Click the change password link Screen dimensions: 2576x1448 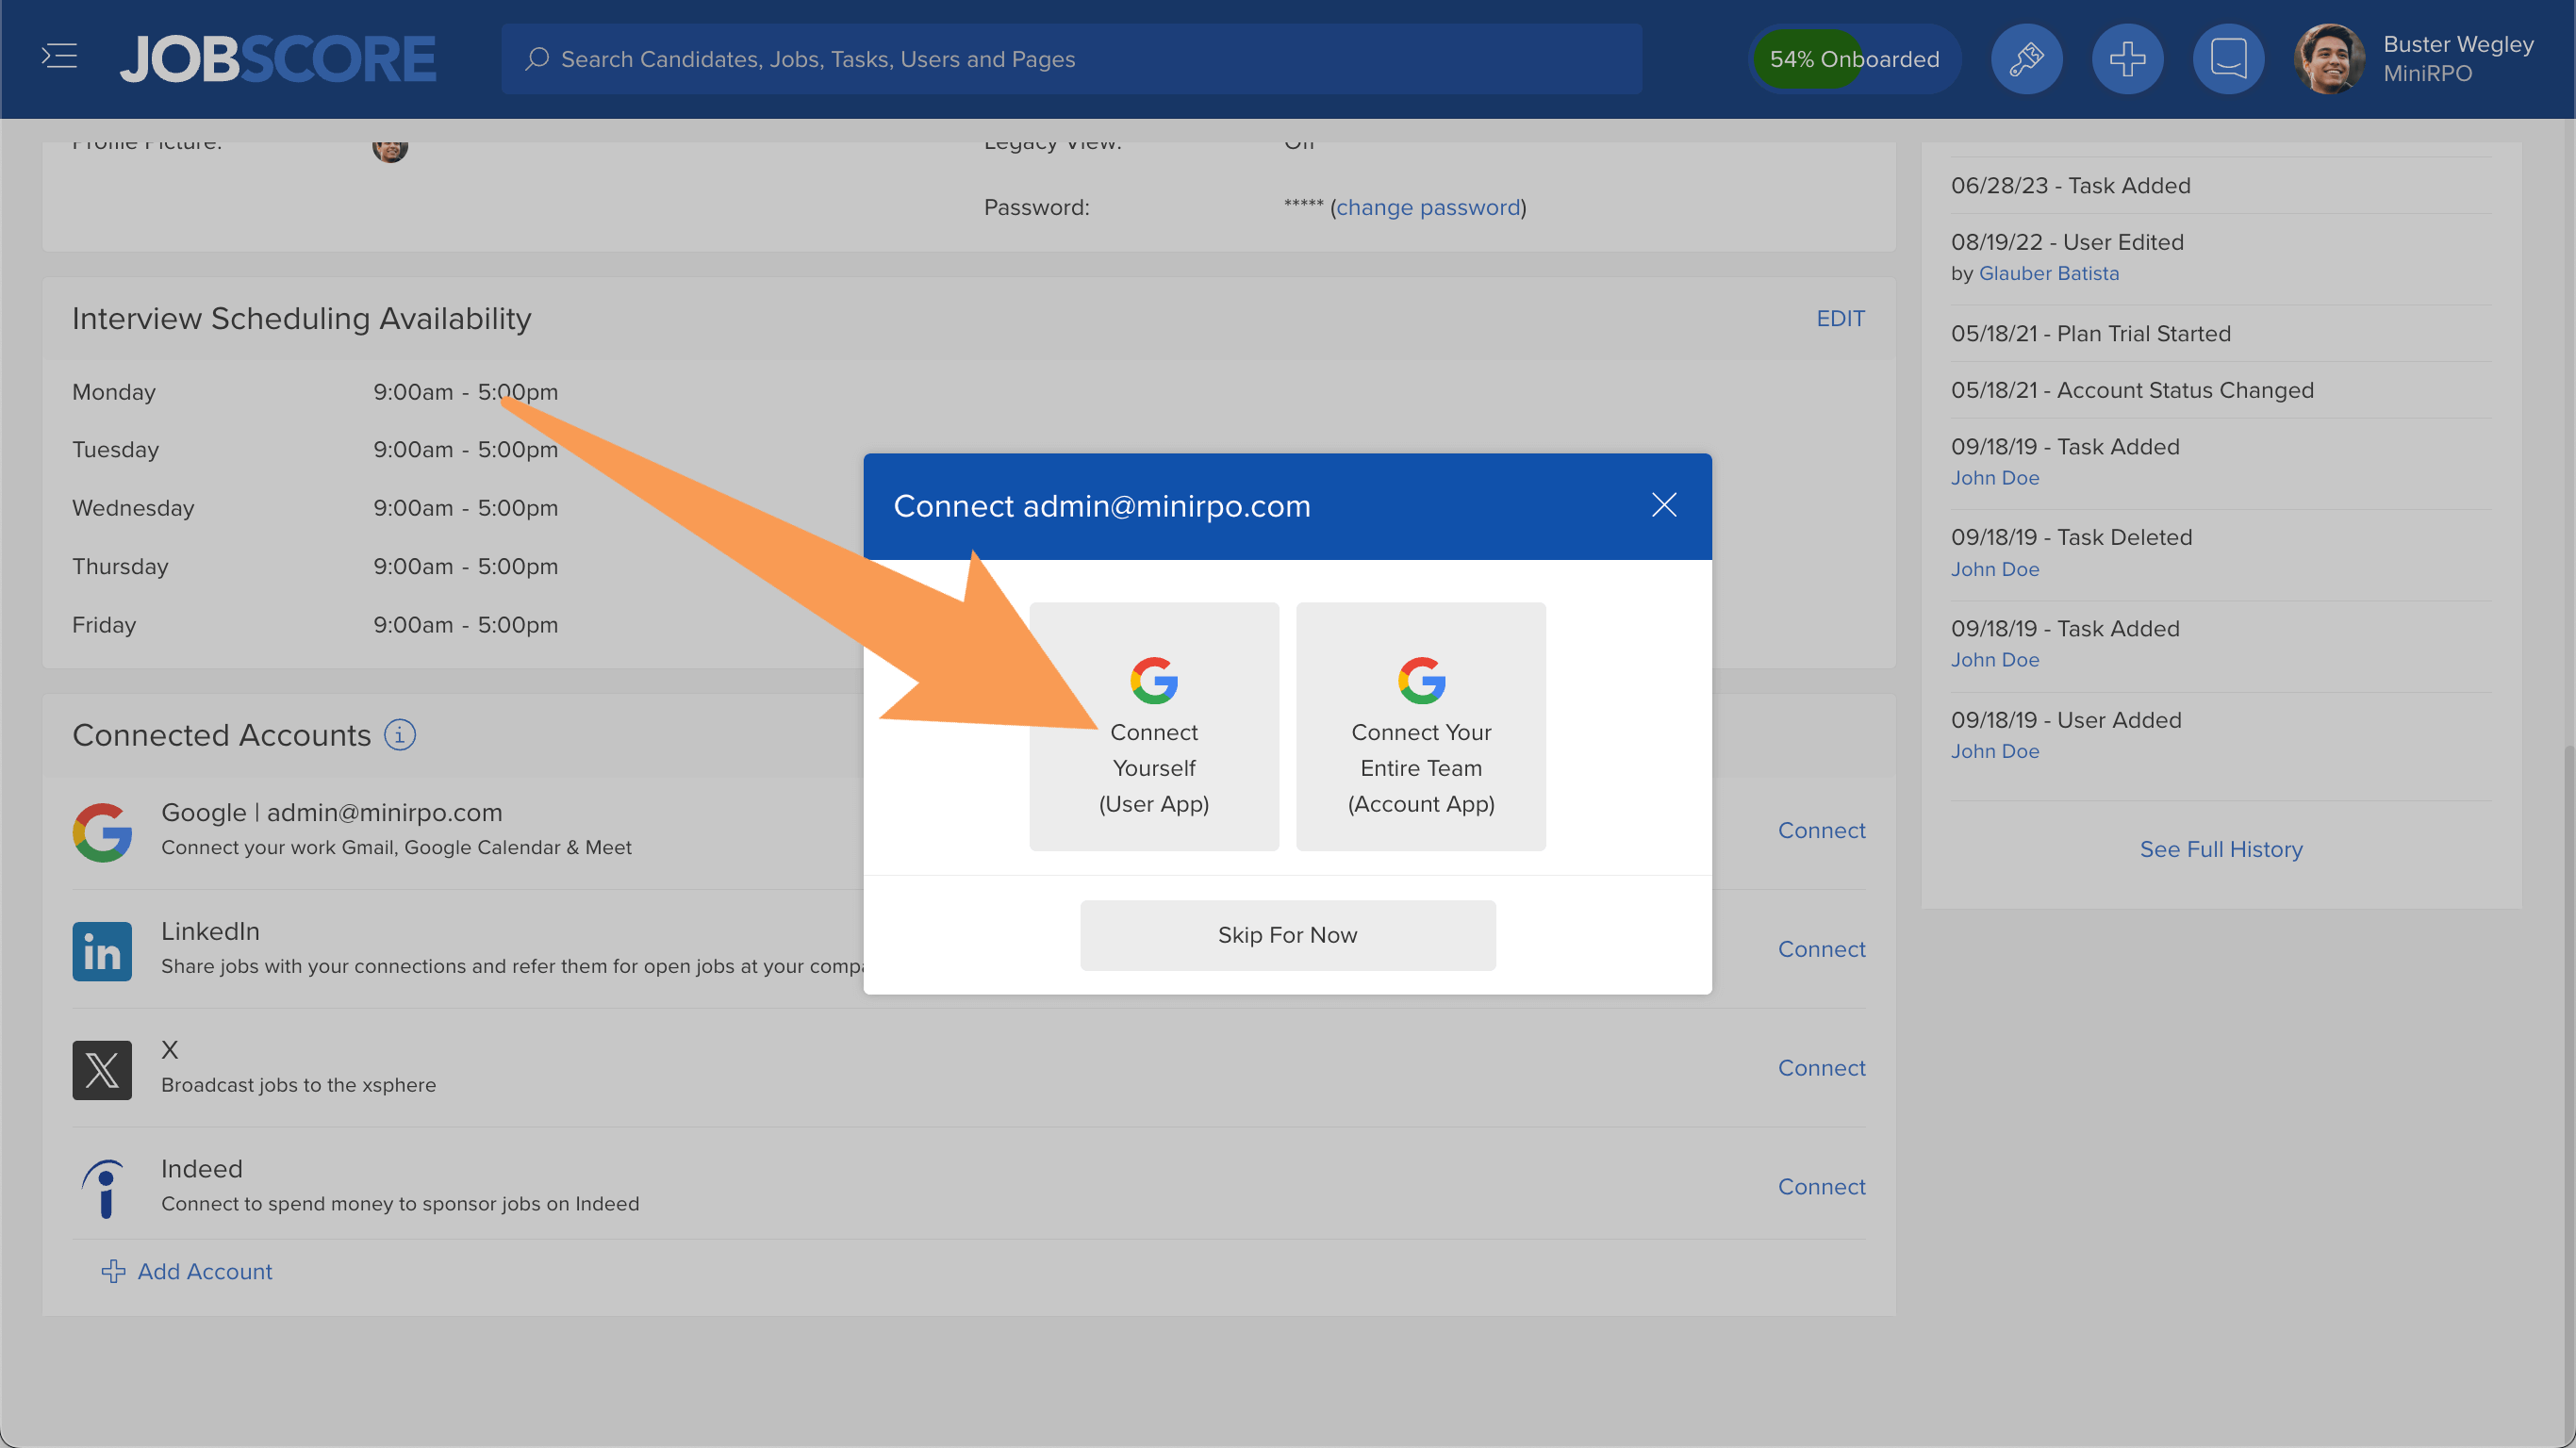tap(1428, 207)
